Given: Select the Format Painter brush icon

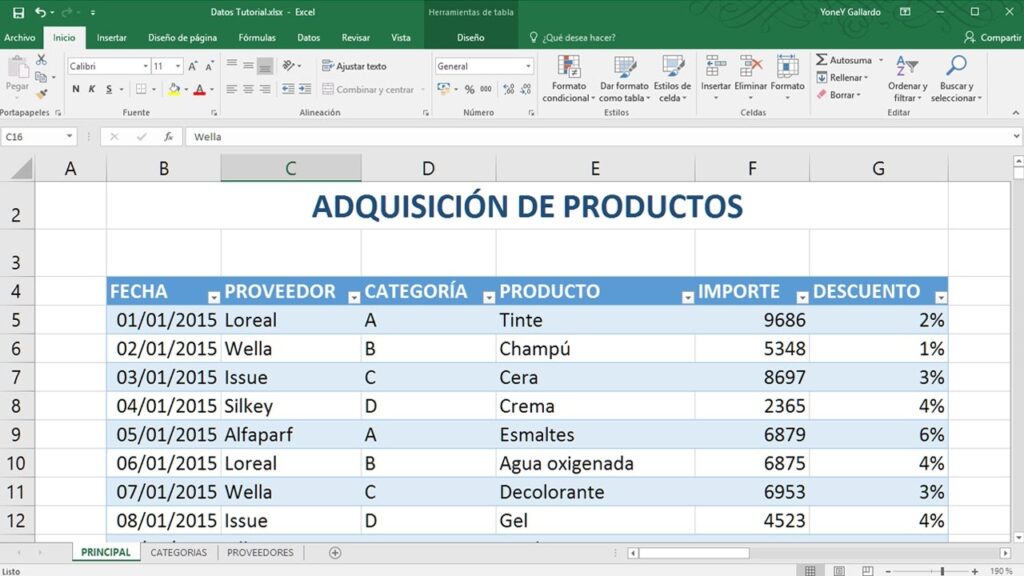Looking at the screenshot, I should [x=41, y=93].
